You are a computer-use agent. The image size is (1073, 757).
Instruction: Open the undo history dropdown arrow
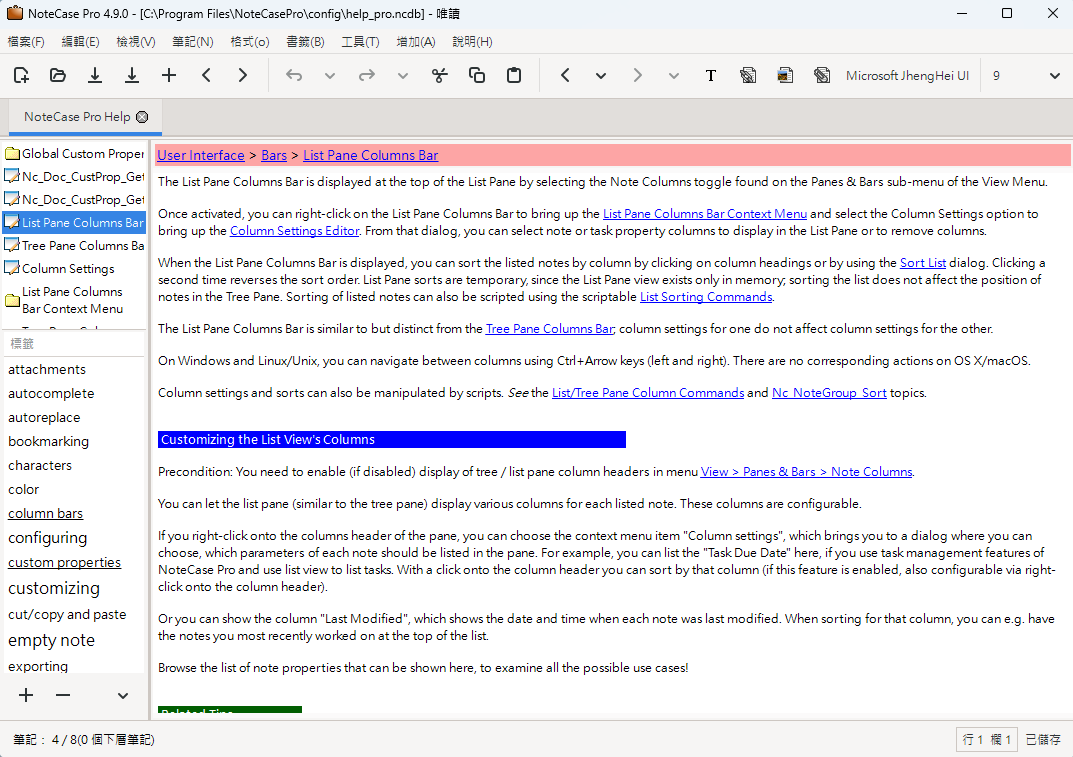(x=330, y=76)
